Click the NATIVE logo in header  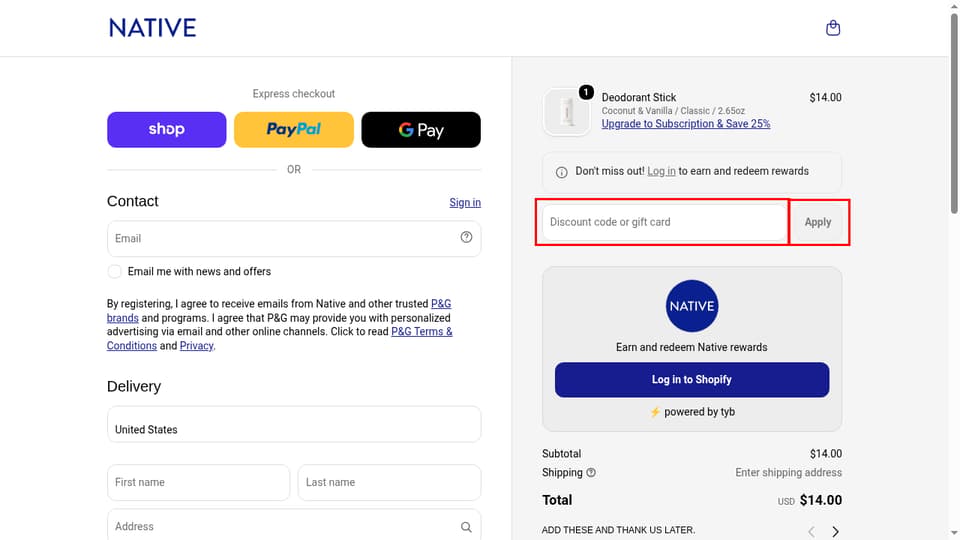pos(152,28)
